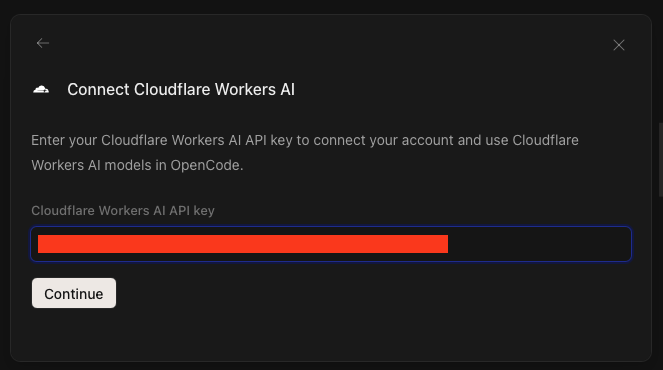Focus the Cloudflare Workers AI API key field
This screenshot has height=370, width=663.
click(331, 244)
